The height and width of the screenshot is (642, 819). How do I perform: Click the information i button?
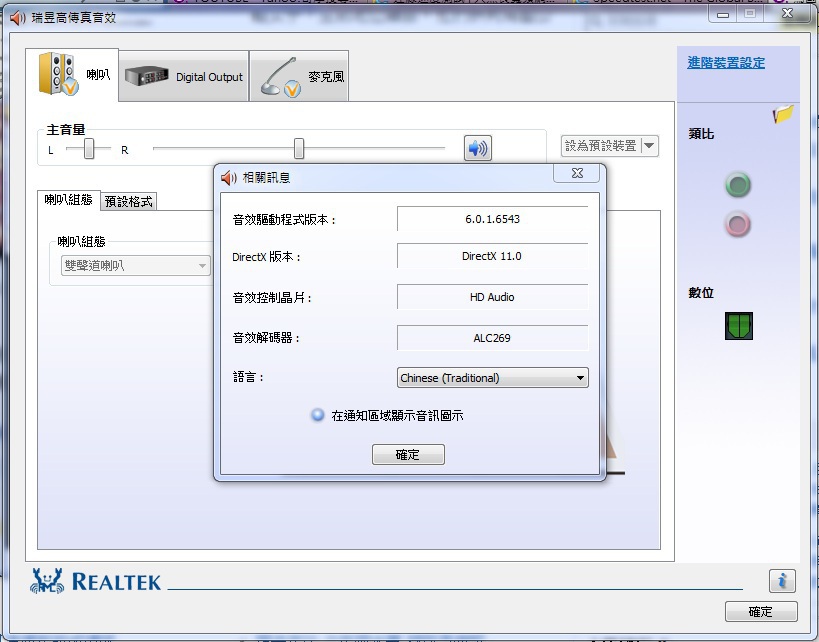tap(782, 581)
